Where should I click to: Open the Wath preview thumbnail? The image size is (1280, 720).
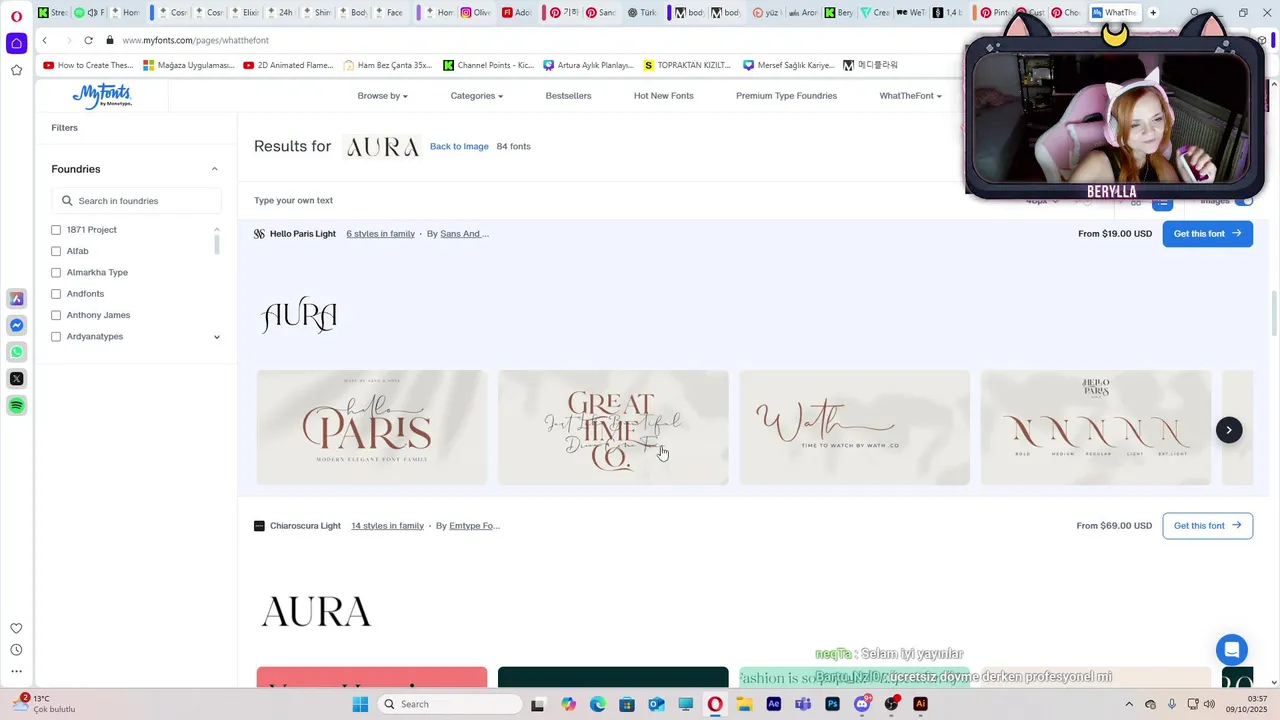[x=854, y=428]
